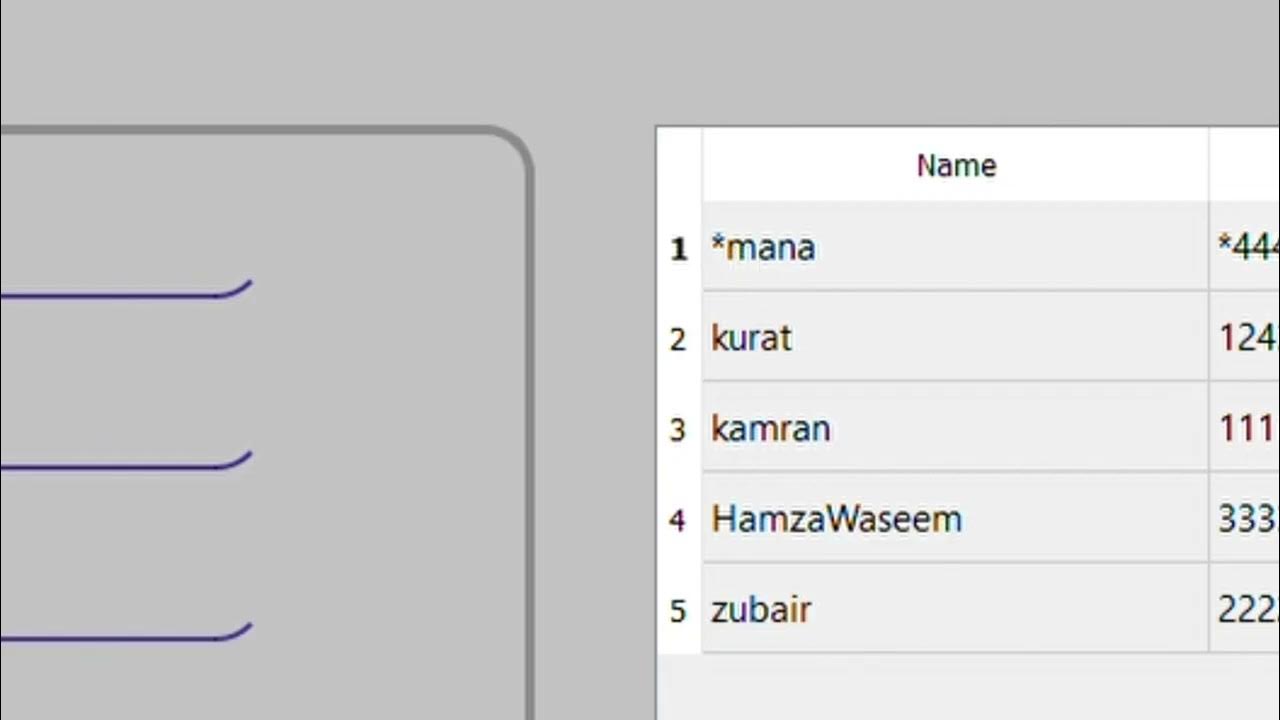Screen dimensions: 1280x720
Task: Click the *mana name cell
Action: point(955,248)
